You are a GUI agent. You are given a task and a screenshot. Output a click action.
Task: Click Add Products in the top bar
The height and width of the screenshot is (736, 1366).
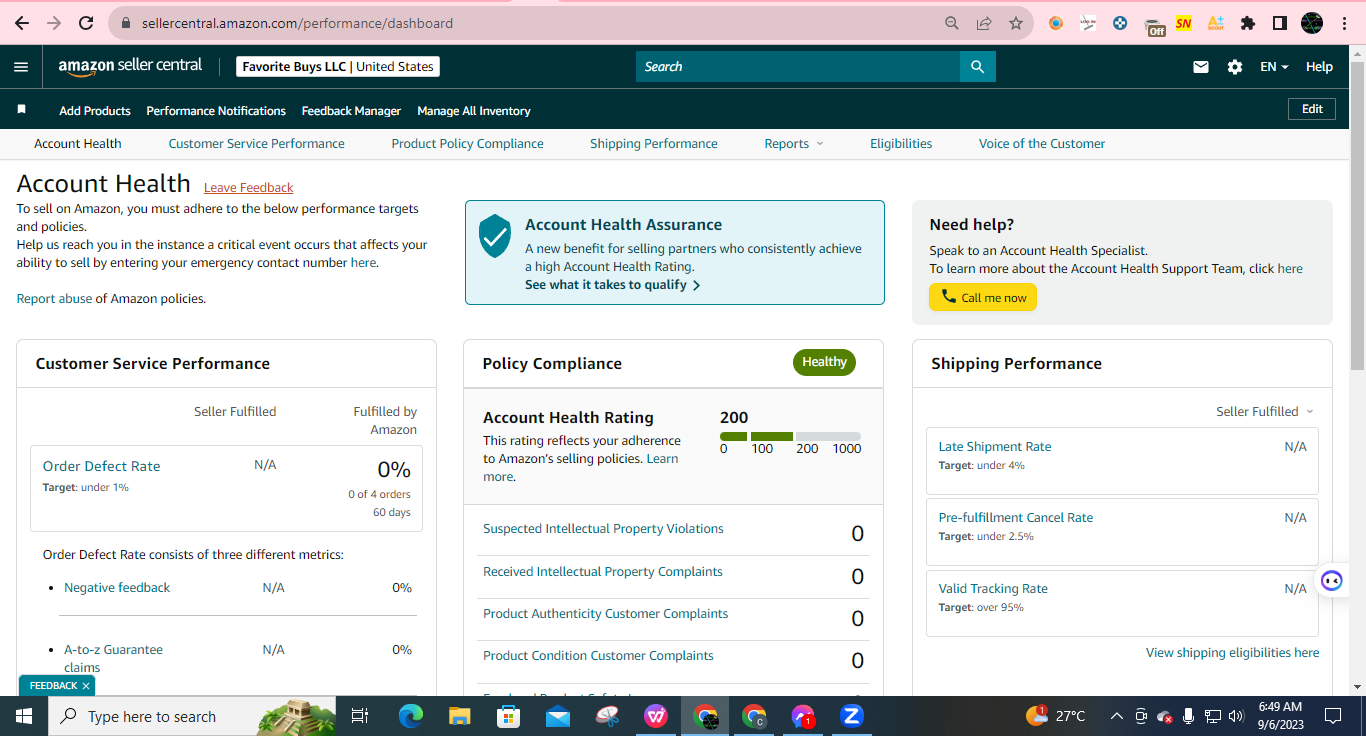95,111
